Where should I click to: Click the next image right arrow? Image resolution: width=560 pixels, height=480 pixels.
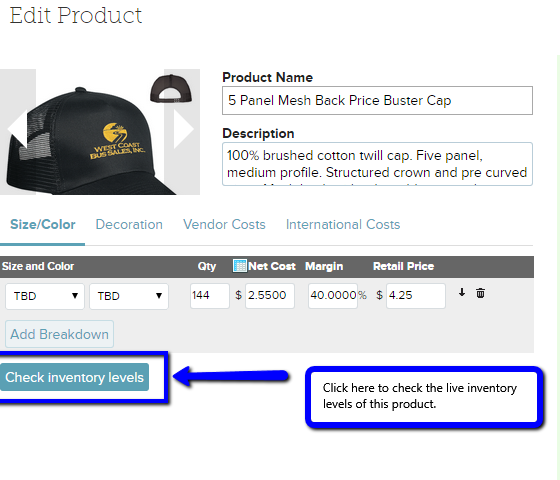click(x=183, y=129)
